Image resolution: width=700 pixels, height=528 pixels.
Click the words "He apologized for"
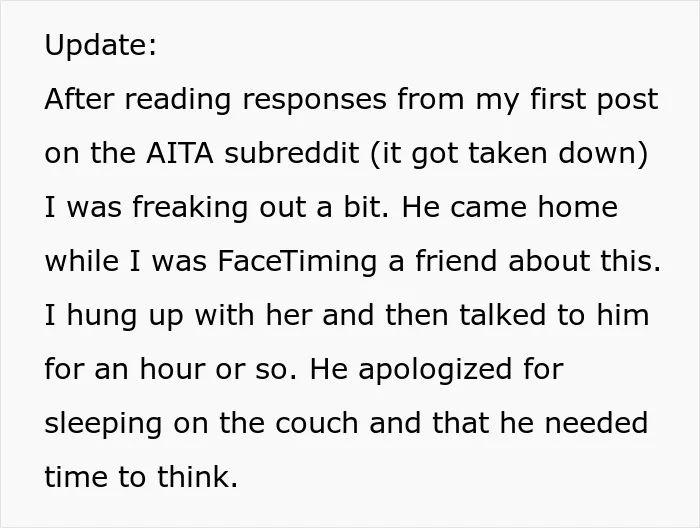pos(437,370)
